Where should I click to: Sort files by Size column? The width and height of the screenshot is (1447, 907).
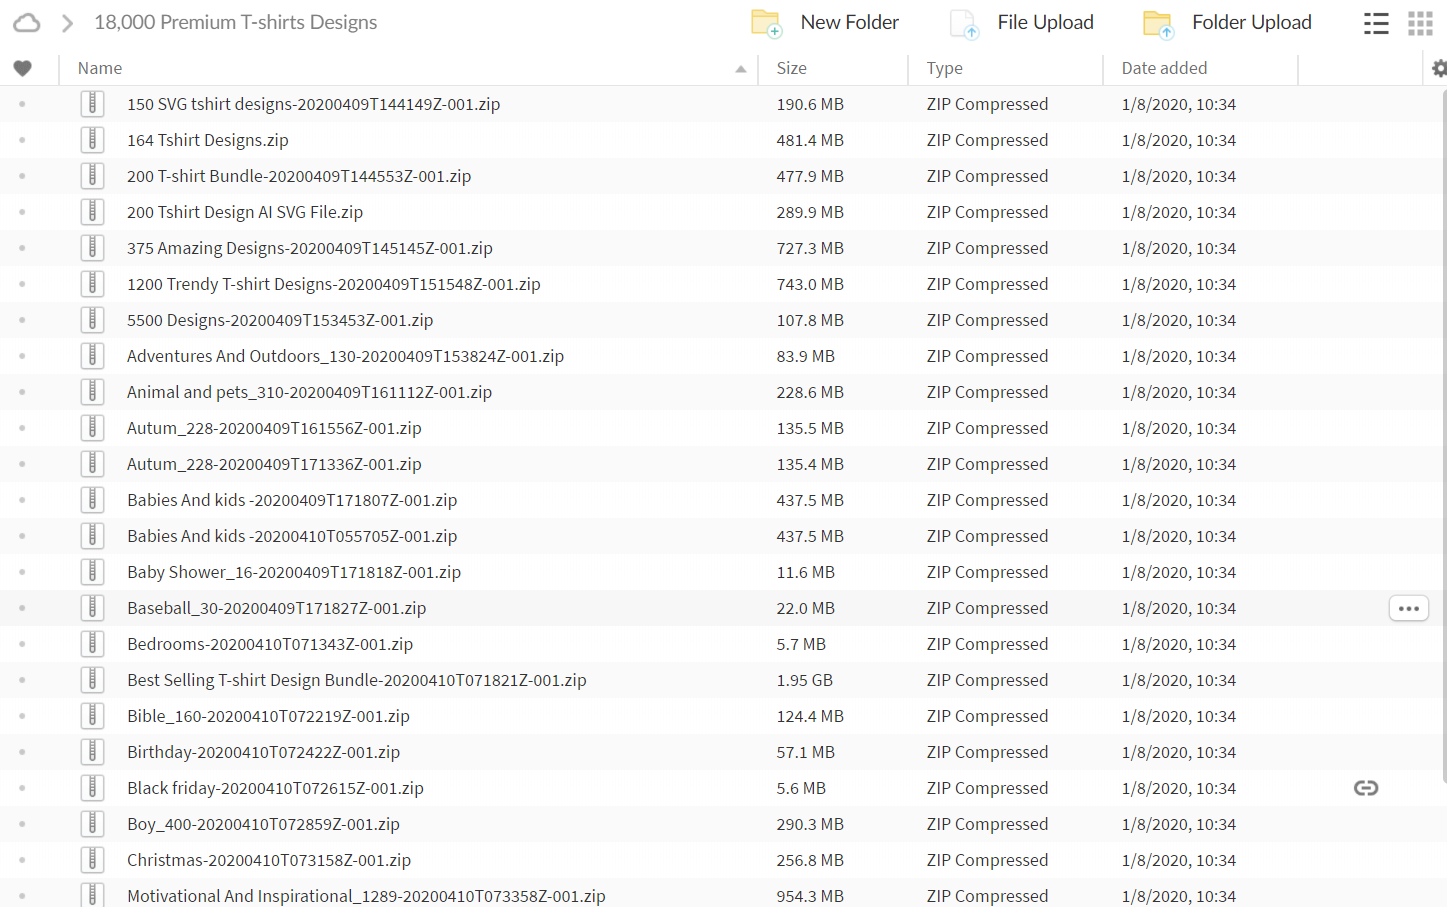[791, 68]
